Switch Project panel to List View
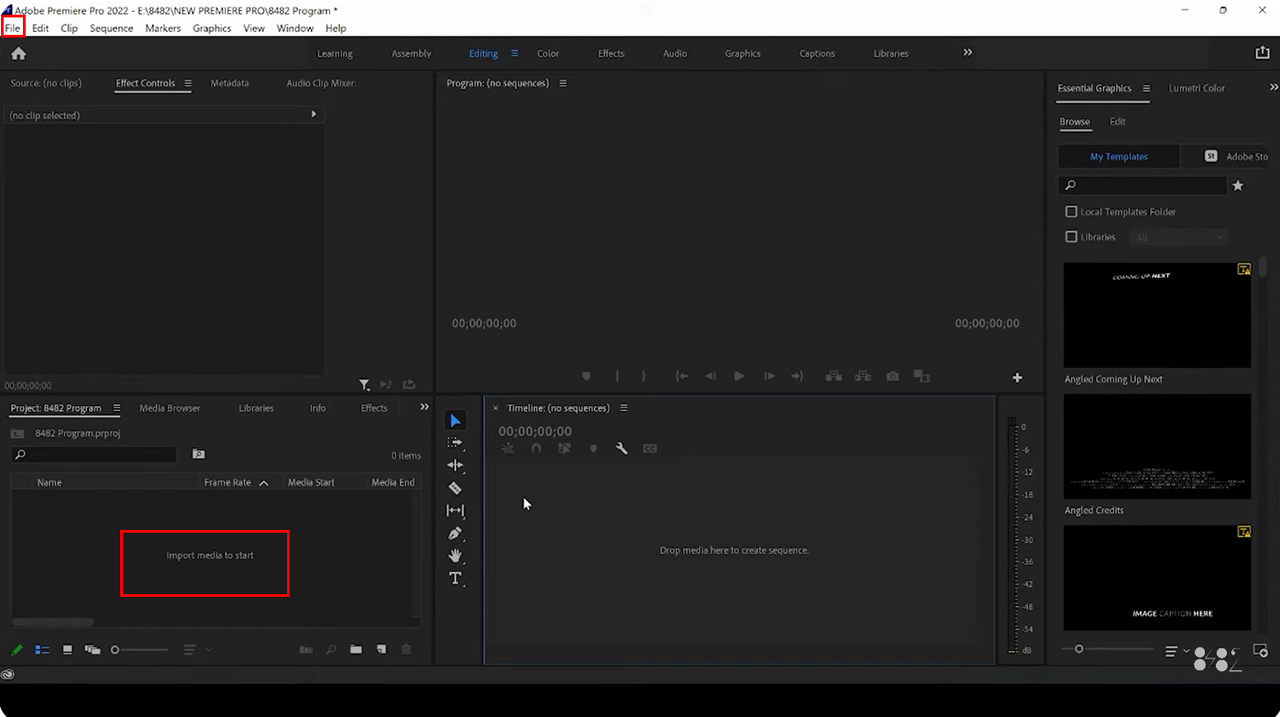Screen dimensions: 1280x717 [x=42, y=649]
